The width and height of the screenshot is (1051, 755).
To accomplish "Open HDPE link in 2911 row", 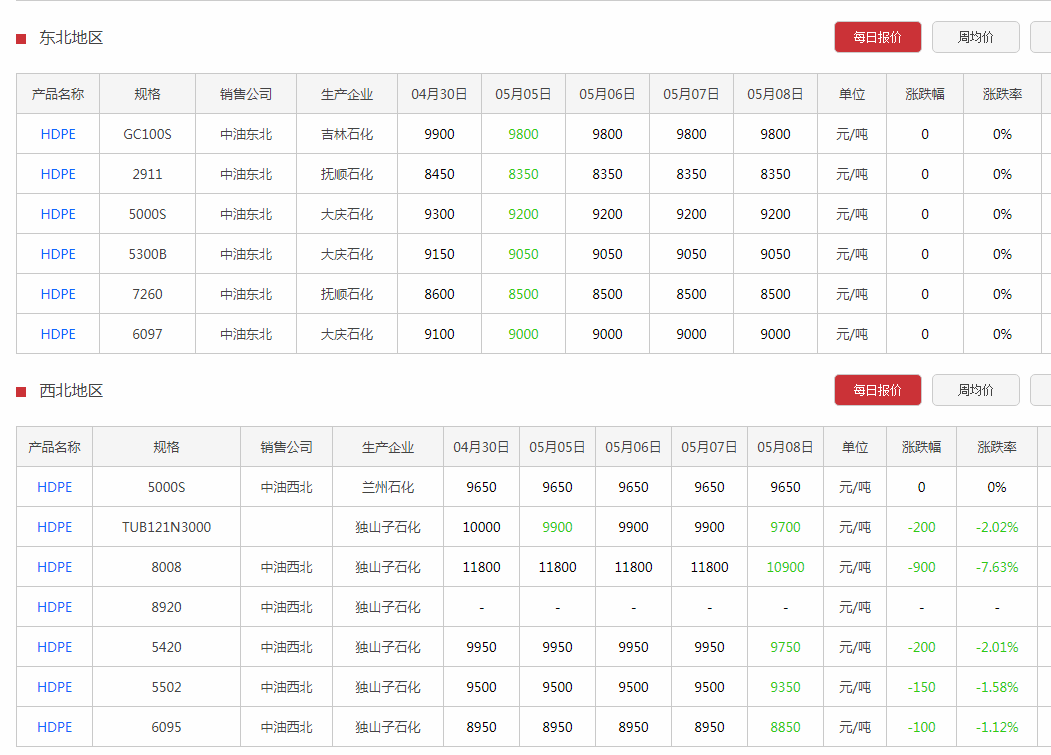I will [58, 174].
